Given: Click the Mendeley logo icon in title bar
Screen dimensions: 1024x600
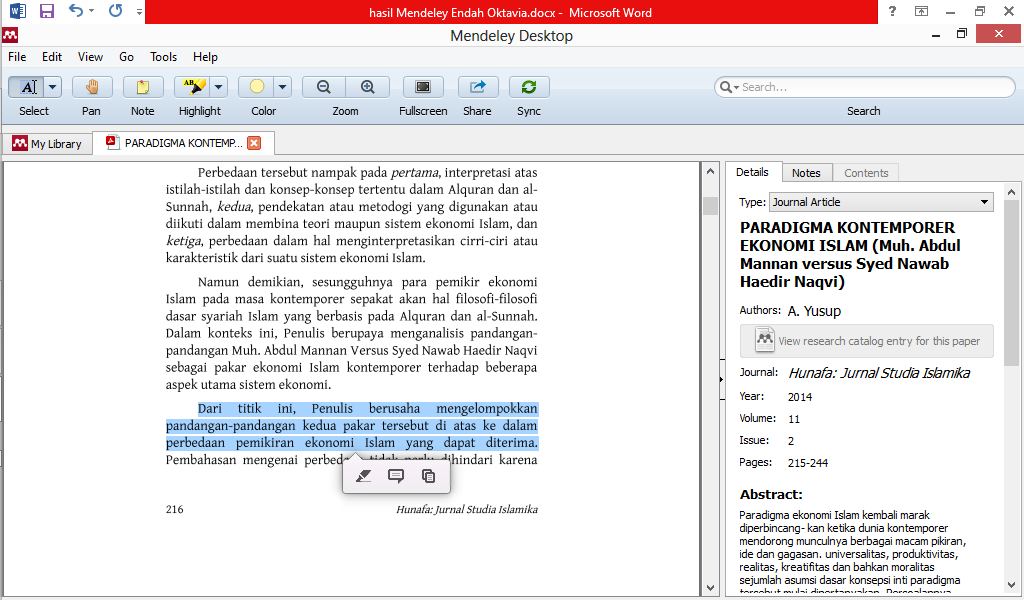Looking at the screenshot, I should [10, 35].
